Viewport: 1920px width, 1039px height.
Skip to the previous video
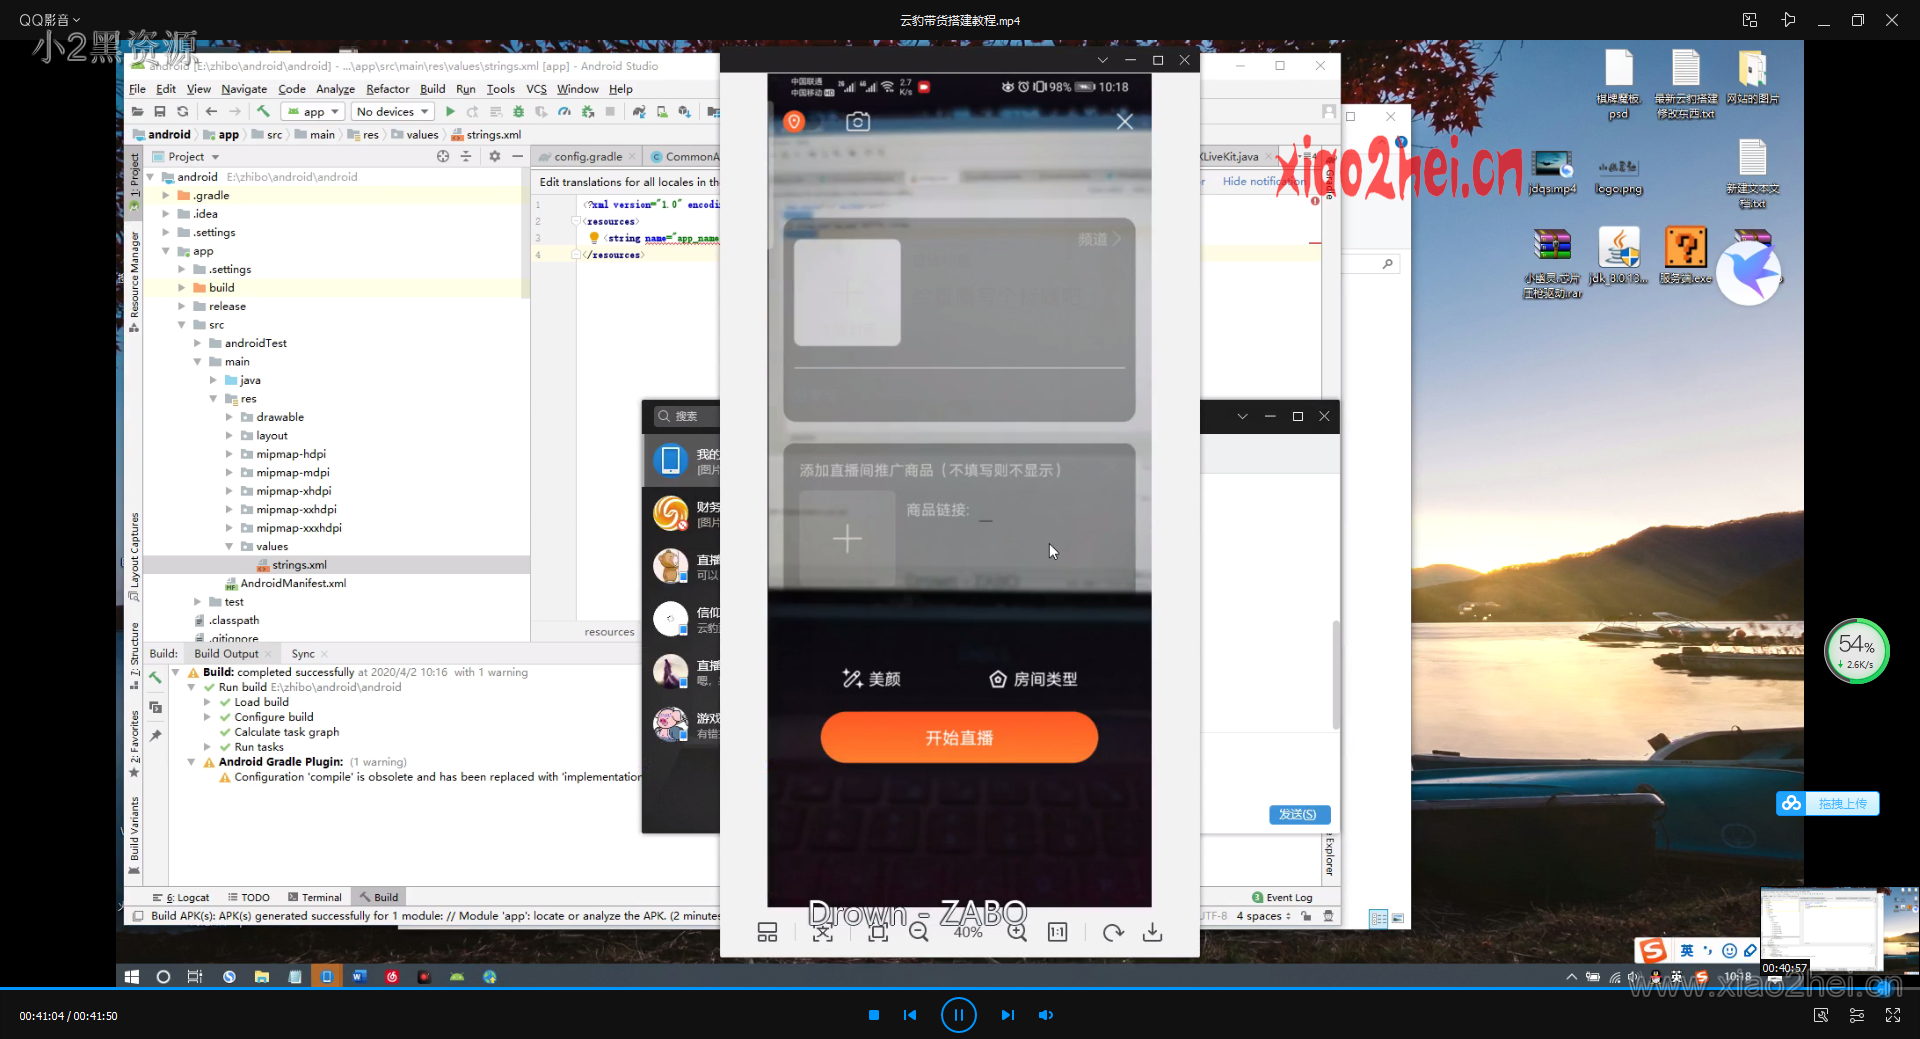tap(910, 1015)
